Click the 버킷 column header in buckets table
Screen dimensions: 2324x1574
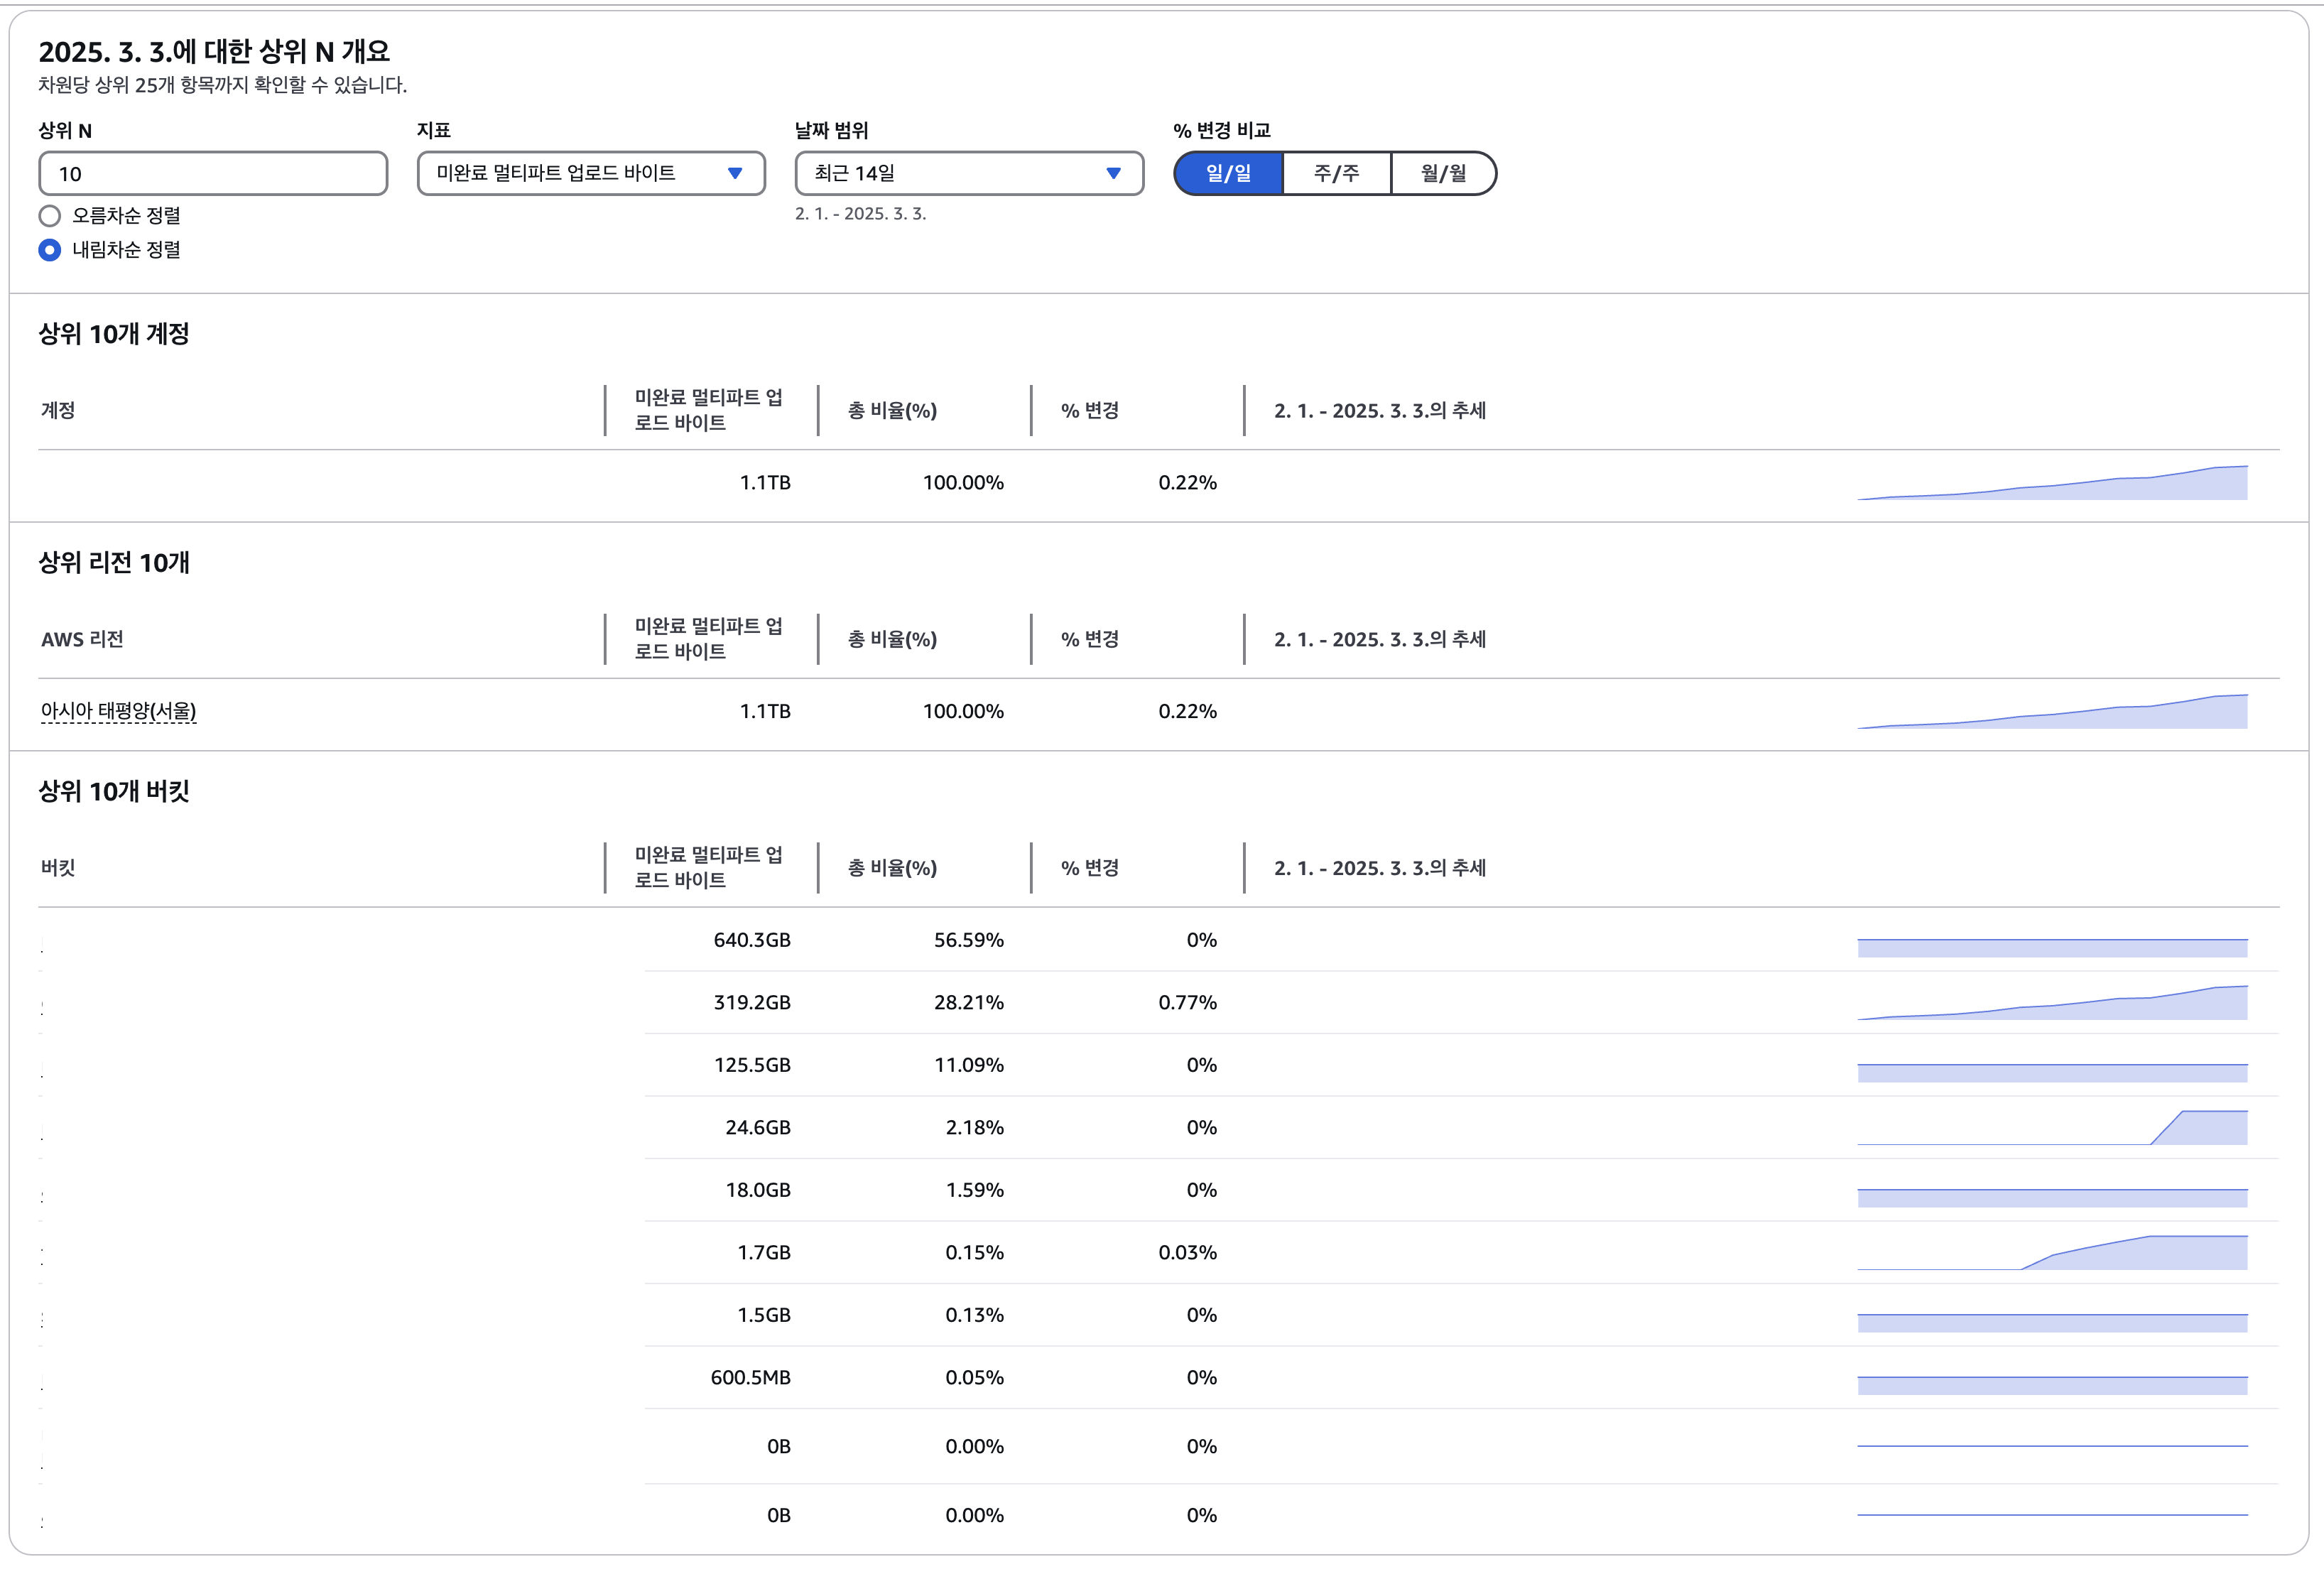(58, 868)
